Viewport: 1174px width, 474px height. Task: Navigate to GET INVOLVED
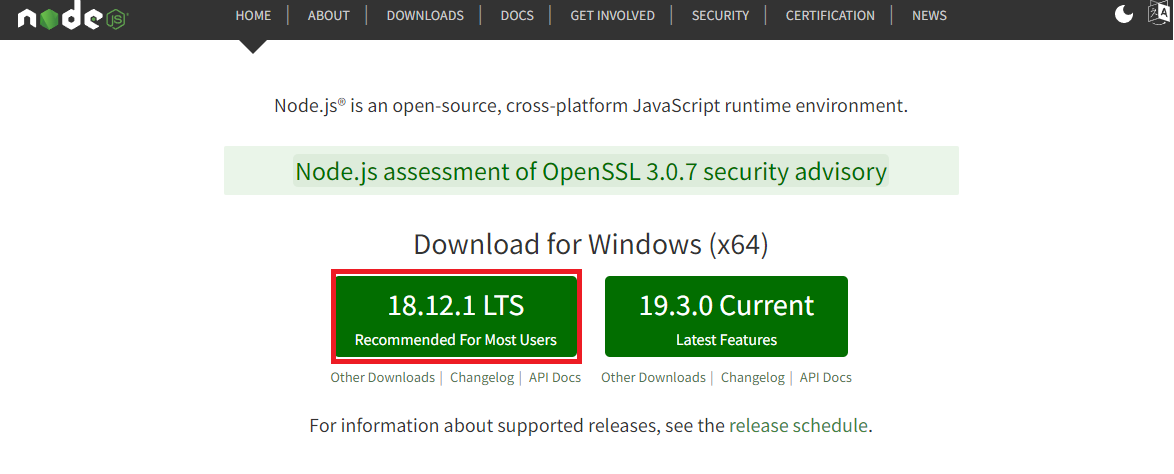[x=612, y=15]
